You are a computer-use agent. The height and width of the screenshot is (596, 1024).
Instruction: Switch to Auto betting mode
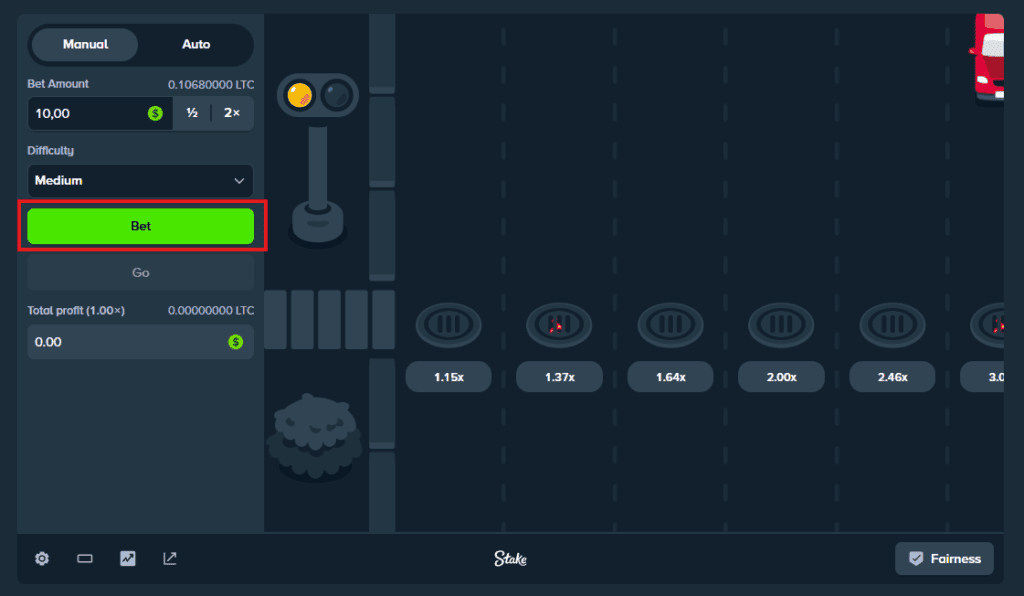(196, 45)
